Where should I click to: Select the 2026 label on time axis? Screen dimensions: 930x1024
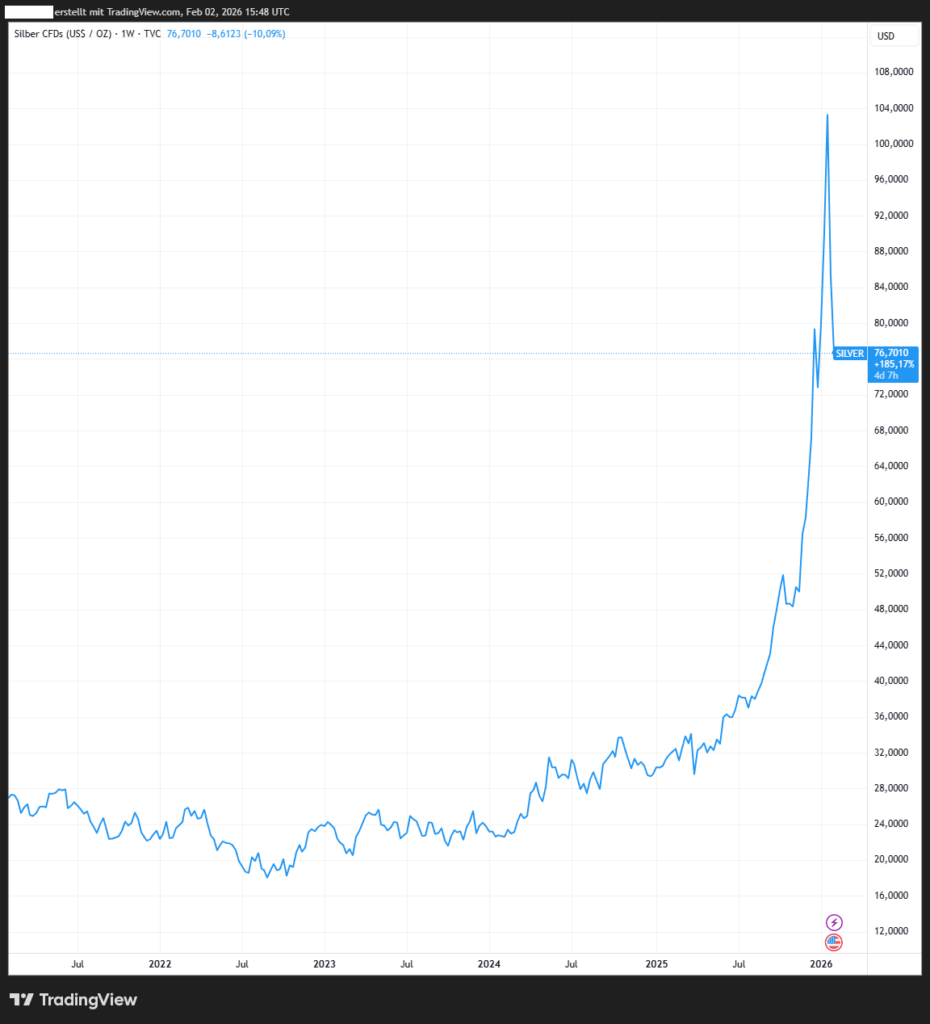coord(820,965)
